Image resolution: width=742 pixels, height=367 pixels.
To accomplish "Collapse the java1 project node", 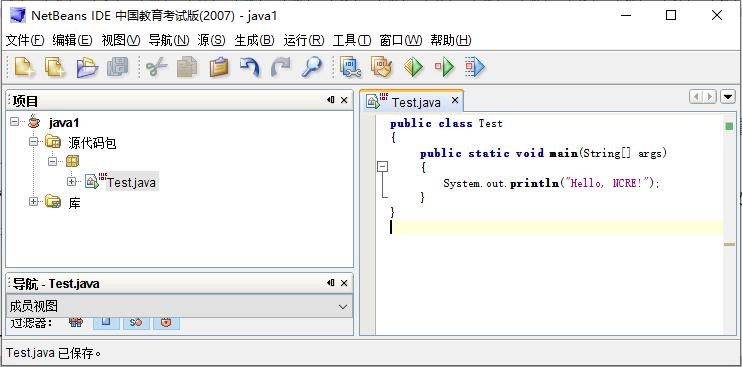I will tap(14, 122).
